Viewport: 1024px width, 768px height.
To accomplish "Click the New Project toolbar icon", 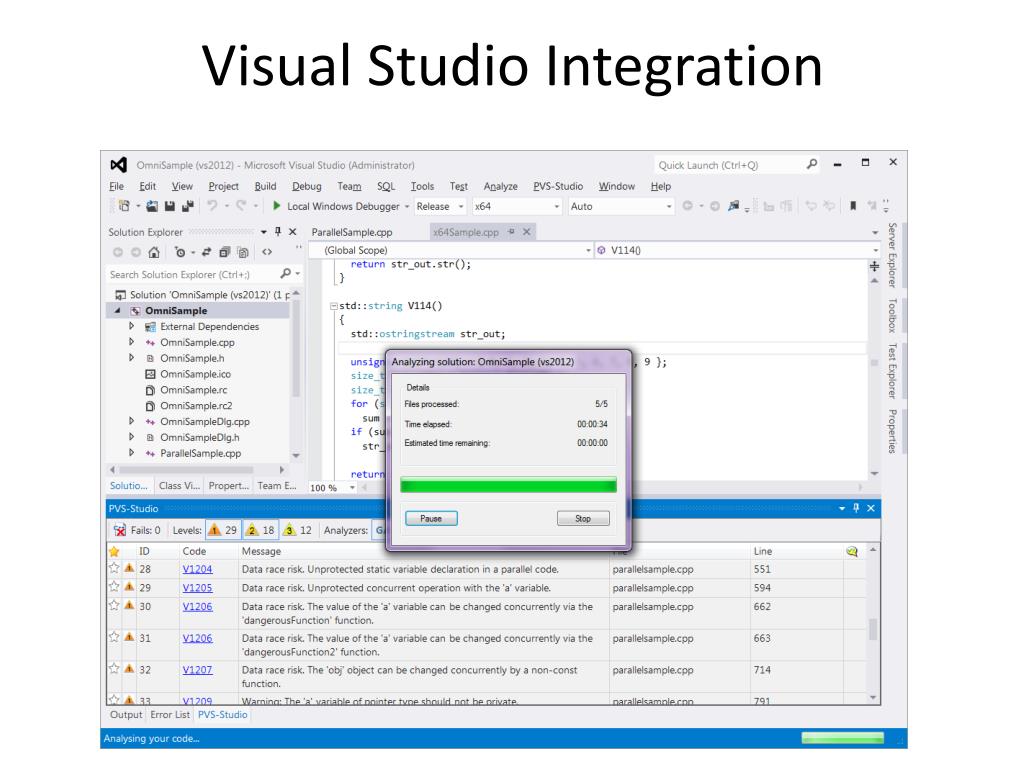I will pyautogui.click(x=123, y=206).
